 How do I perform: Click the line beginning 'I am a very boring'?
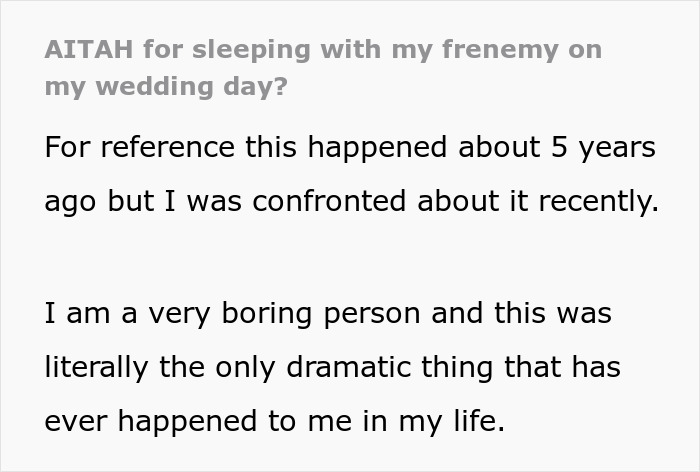[x=327, y=314]
